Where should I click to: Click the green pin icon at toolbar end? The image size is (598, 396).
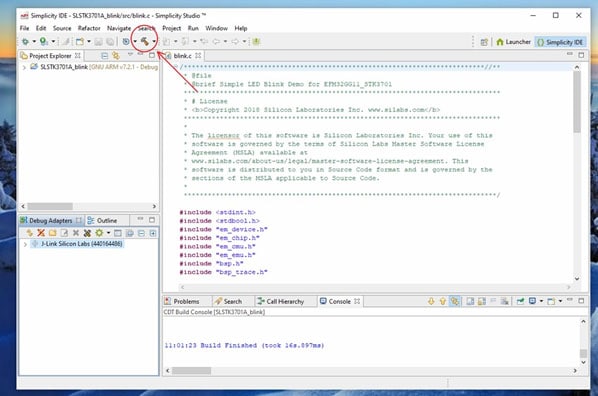tap(256, 41)
